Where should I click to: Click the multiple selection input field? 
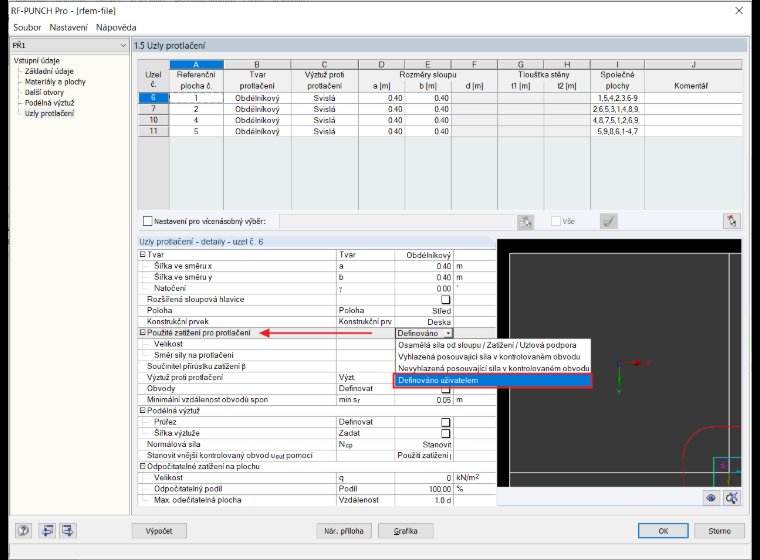point(396,221)
